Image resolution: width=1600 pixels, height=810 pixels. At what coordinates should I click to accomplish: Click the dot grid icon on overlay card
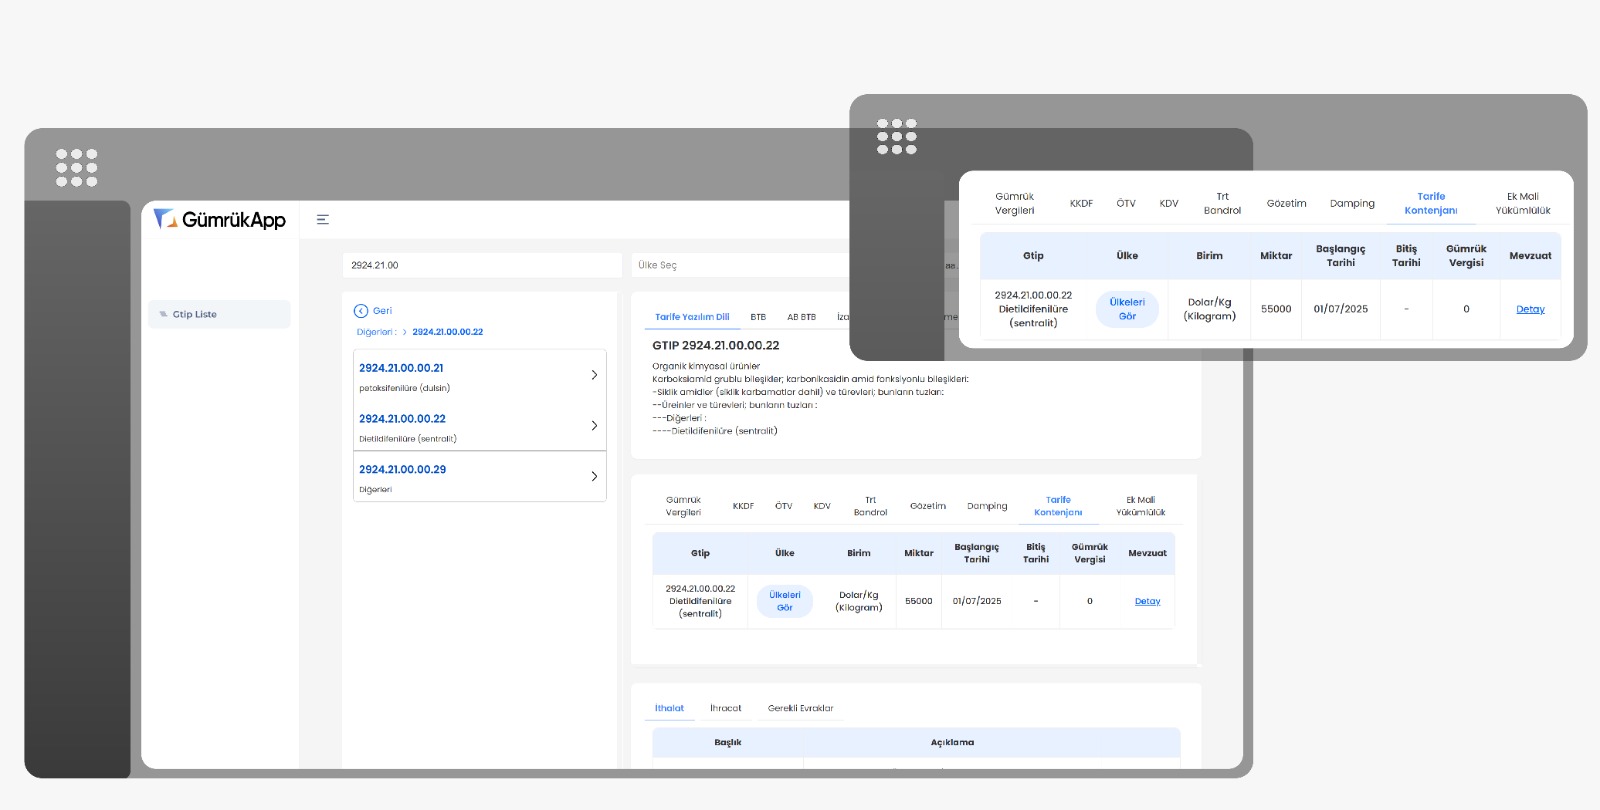[897, 137]
